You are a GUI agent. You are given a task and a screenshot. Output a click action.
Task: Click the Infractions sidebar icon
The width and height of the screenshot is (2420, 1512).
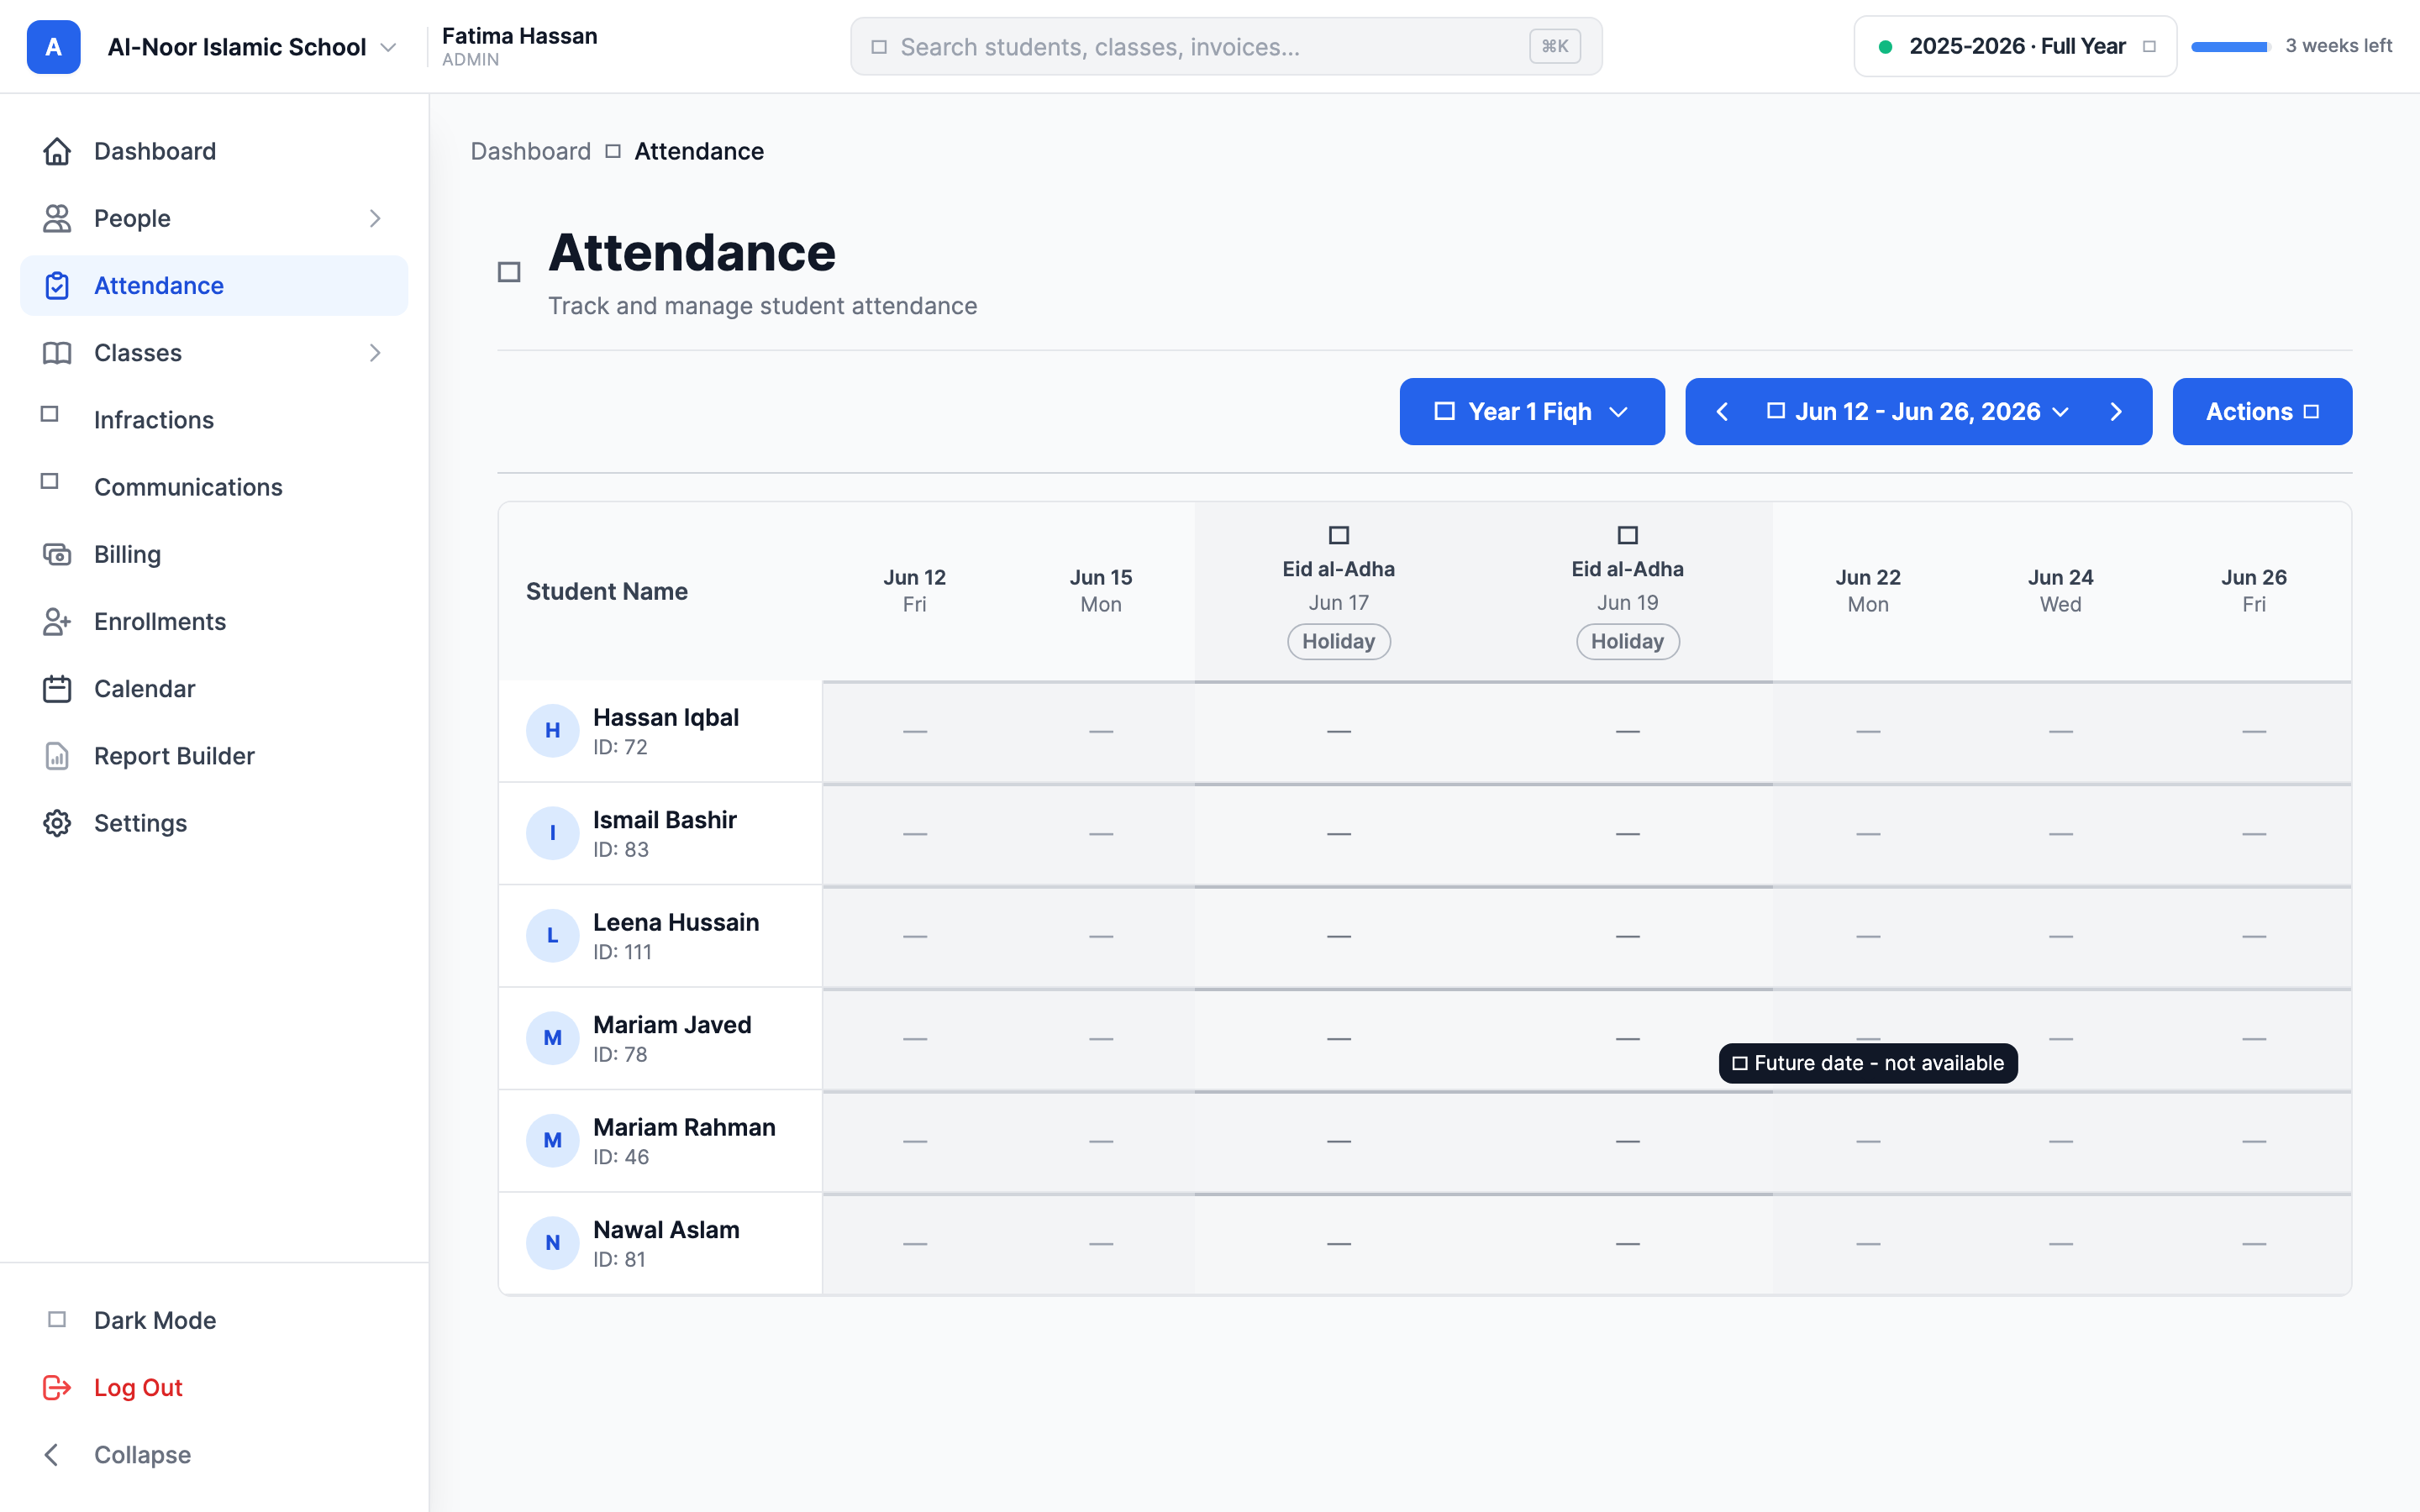tap(50, 414)
